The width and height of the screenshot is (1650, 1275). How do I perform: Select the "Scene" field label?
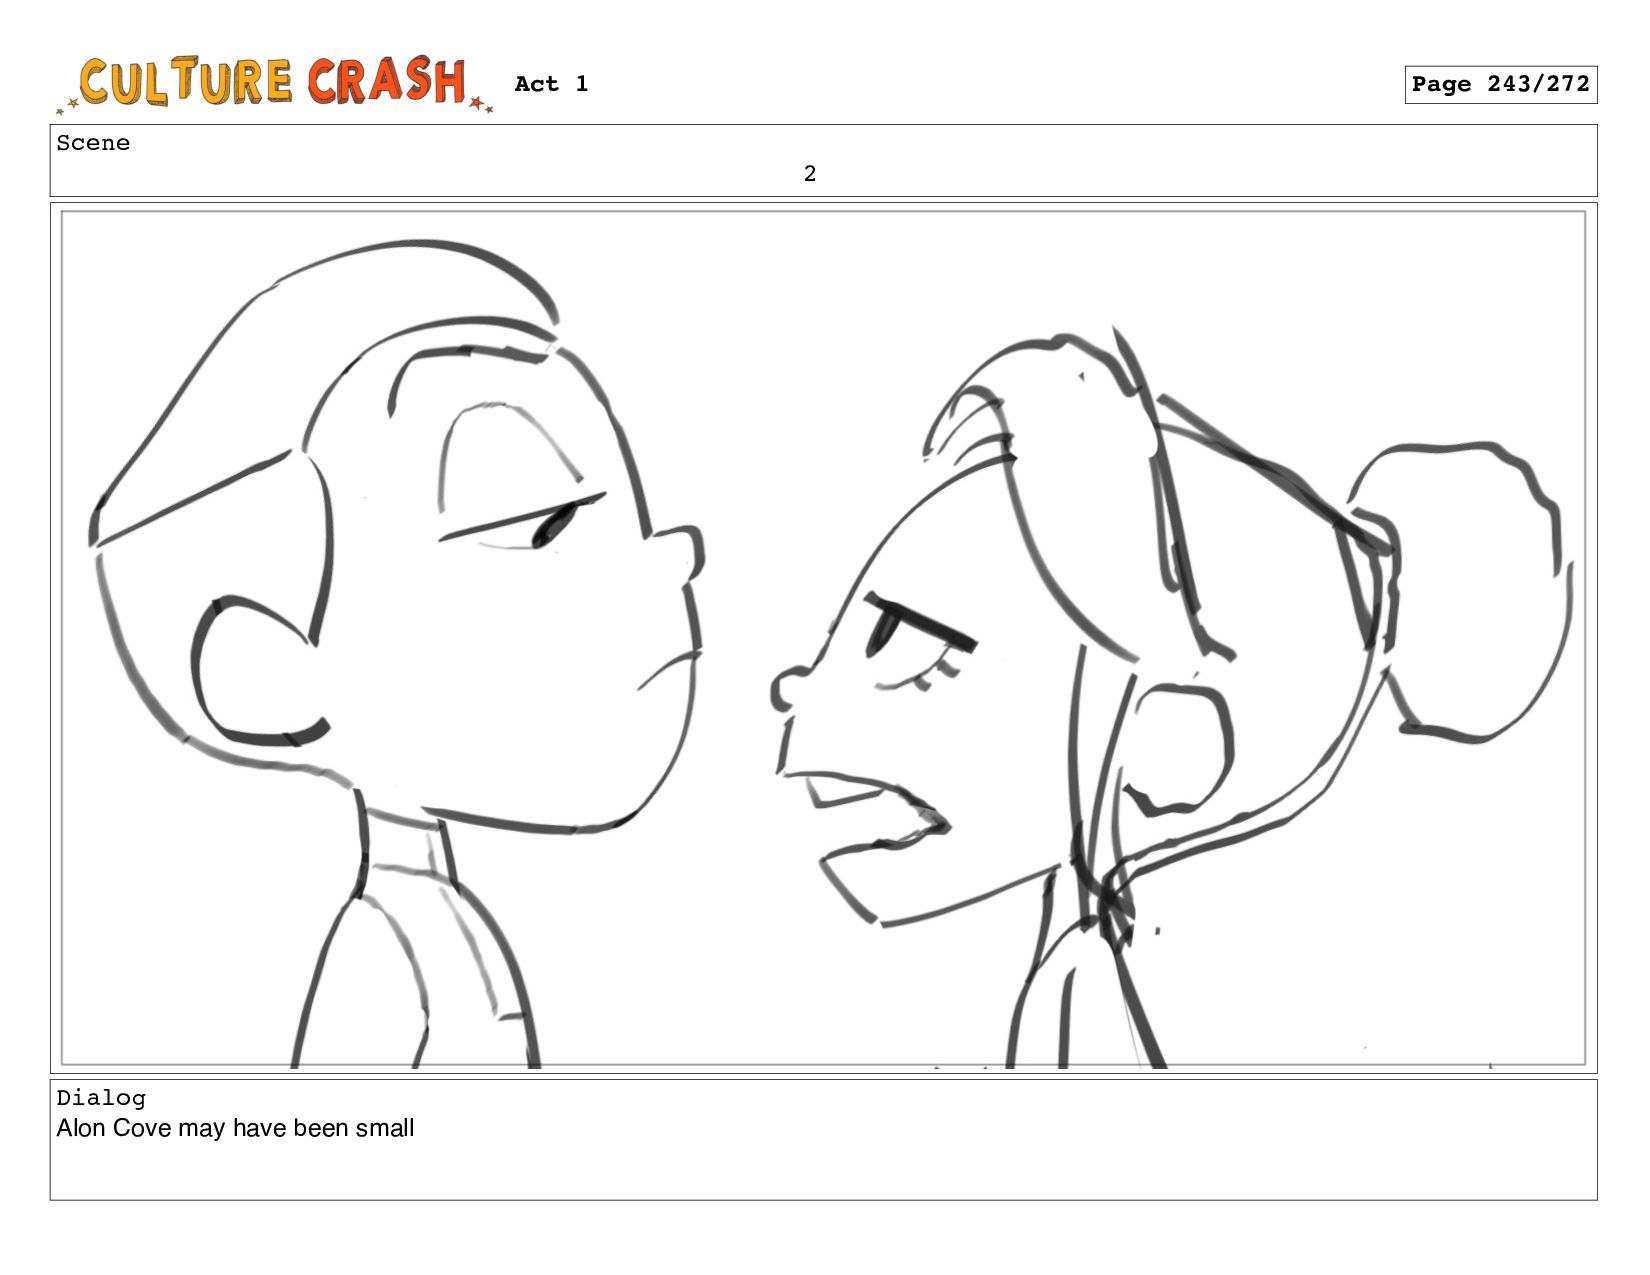[x=93, y=143]
